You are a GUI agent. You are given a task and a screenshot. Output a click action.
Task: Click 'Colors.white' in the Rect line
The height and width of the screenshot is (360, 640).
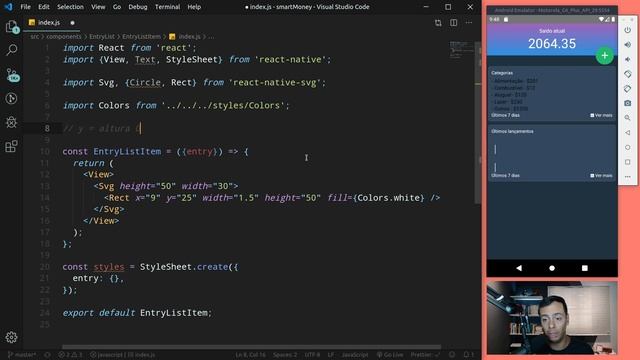388,198
